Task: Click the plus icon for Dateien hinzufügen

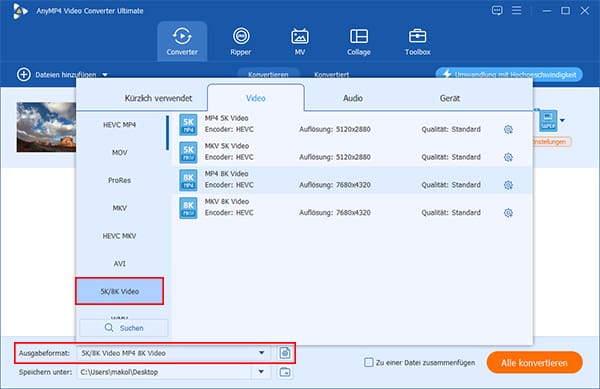Action: pyautogui.click(x=24, y=75)
